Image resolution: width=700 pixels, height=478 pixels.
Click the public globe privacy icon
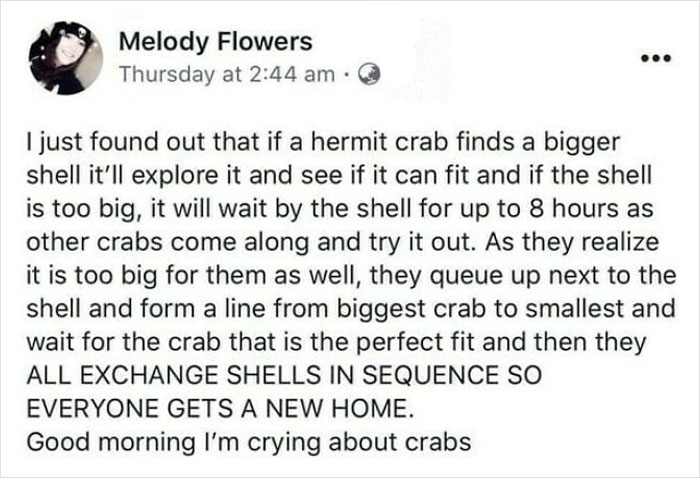coord(368,74)
